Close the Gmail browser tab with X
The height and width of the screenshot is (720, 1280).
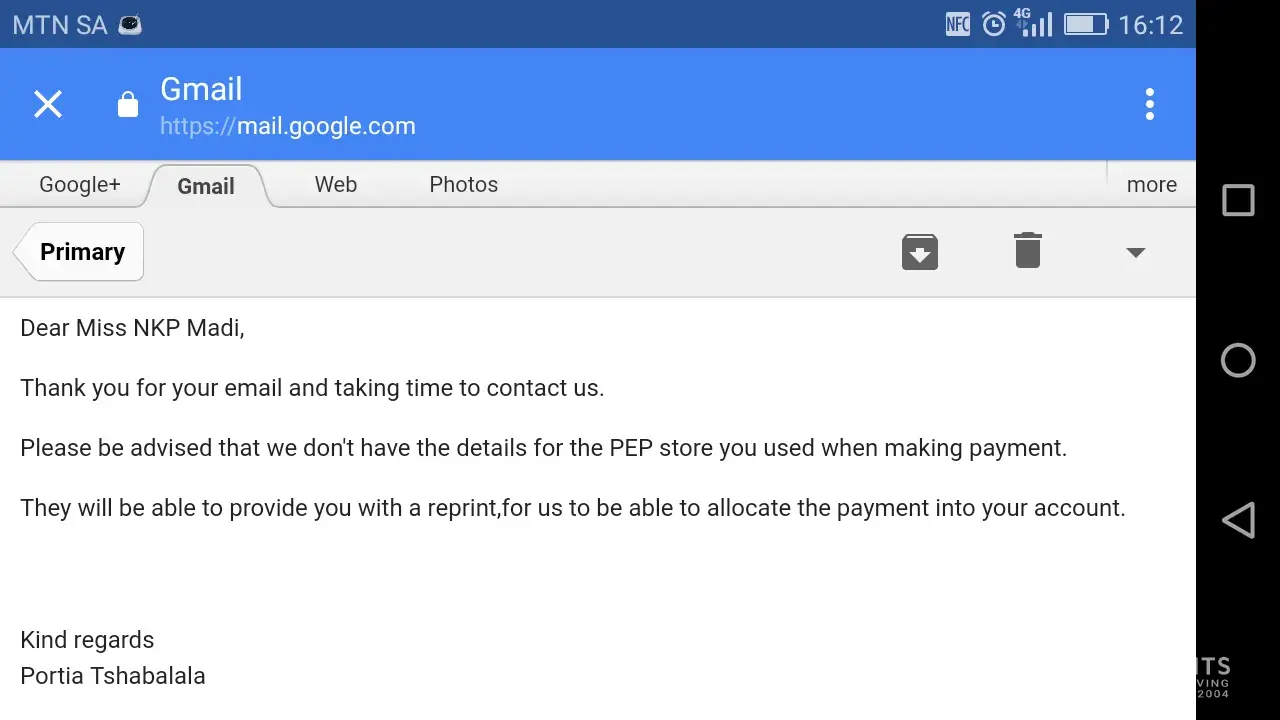(x=48, y=104)
